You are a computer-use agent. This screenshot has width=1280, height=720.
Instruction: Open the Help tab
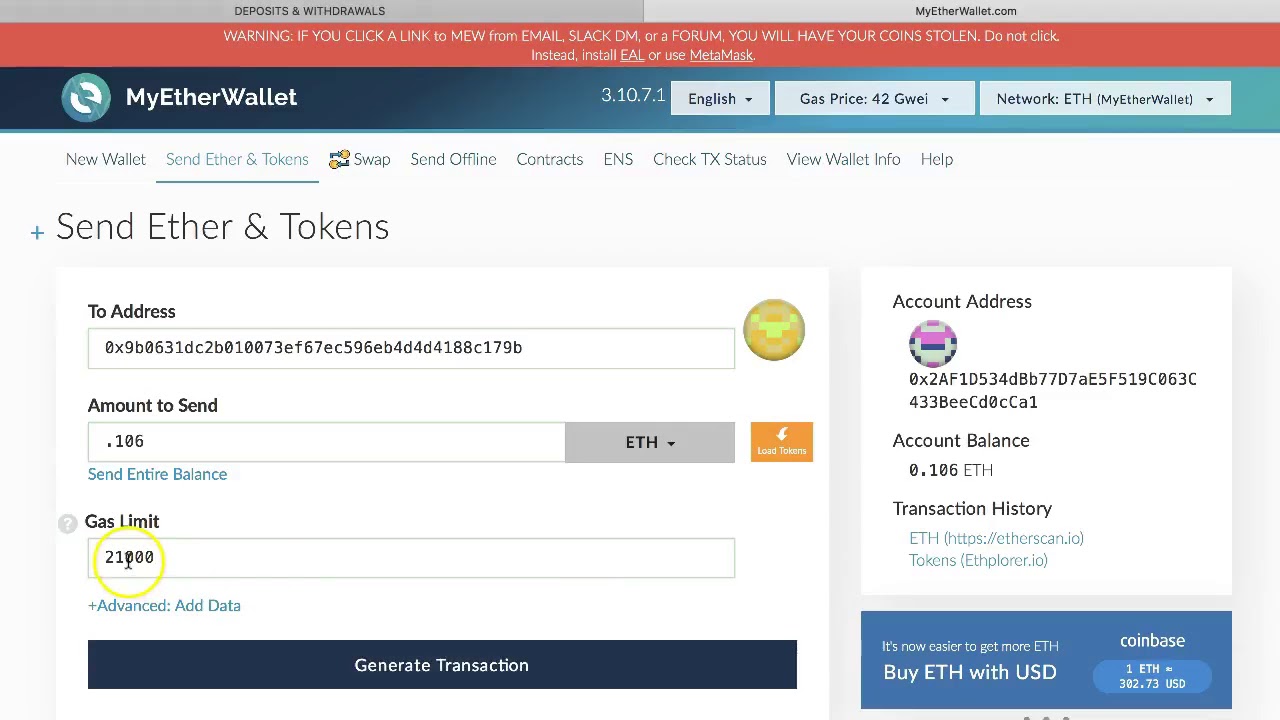pos(937,160)
